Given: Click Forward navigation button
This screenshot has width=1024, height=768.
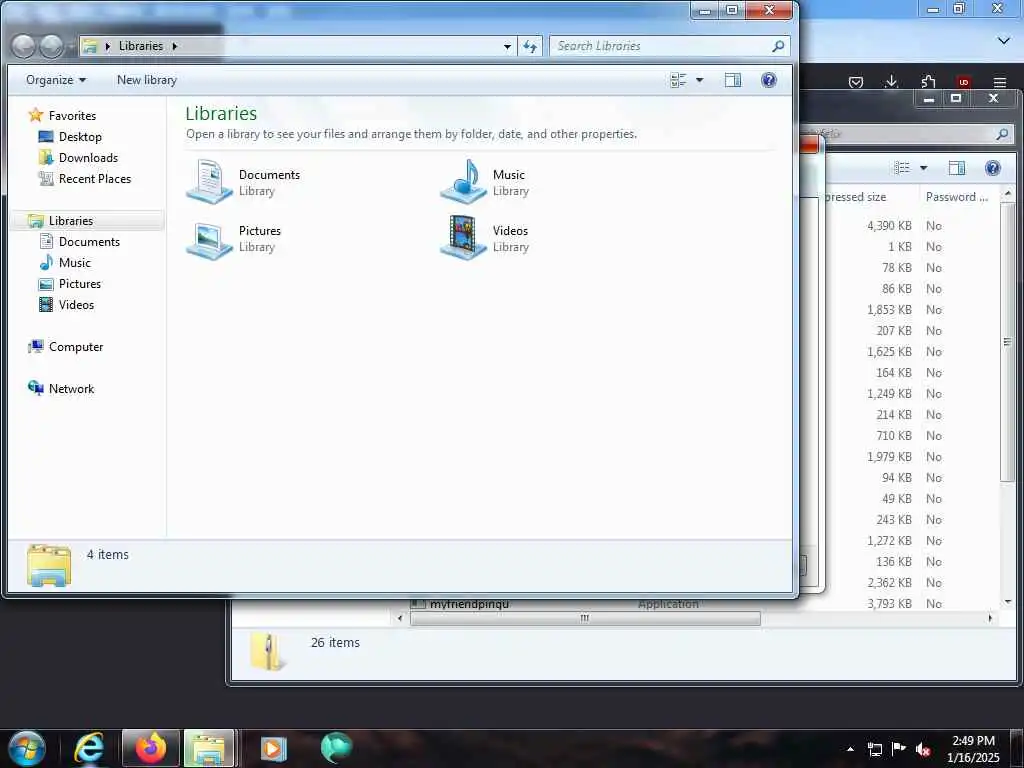Looking at the screenshot, I should (52, 46).
